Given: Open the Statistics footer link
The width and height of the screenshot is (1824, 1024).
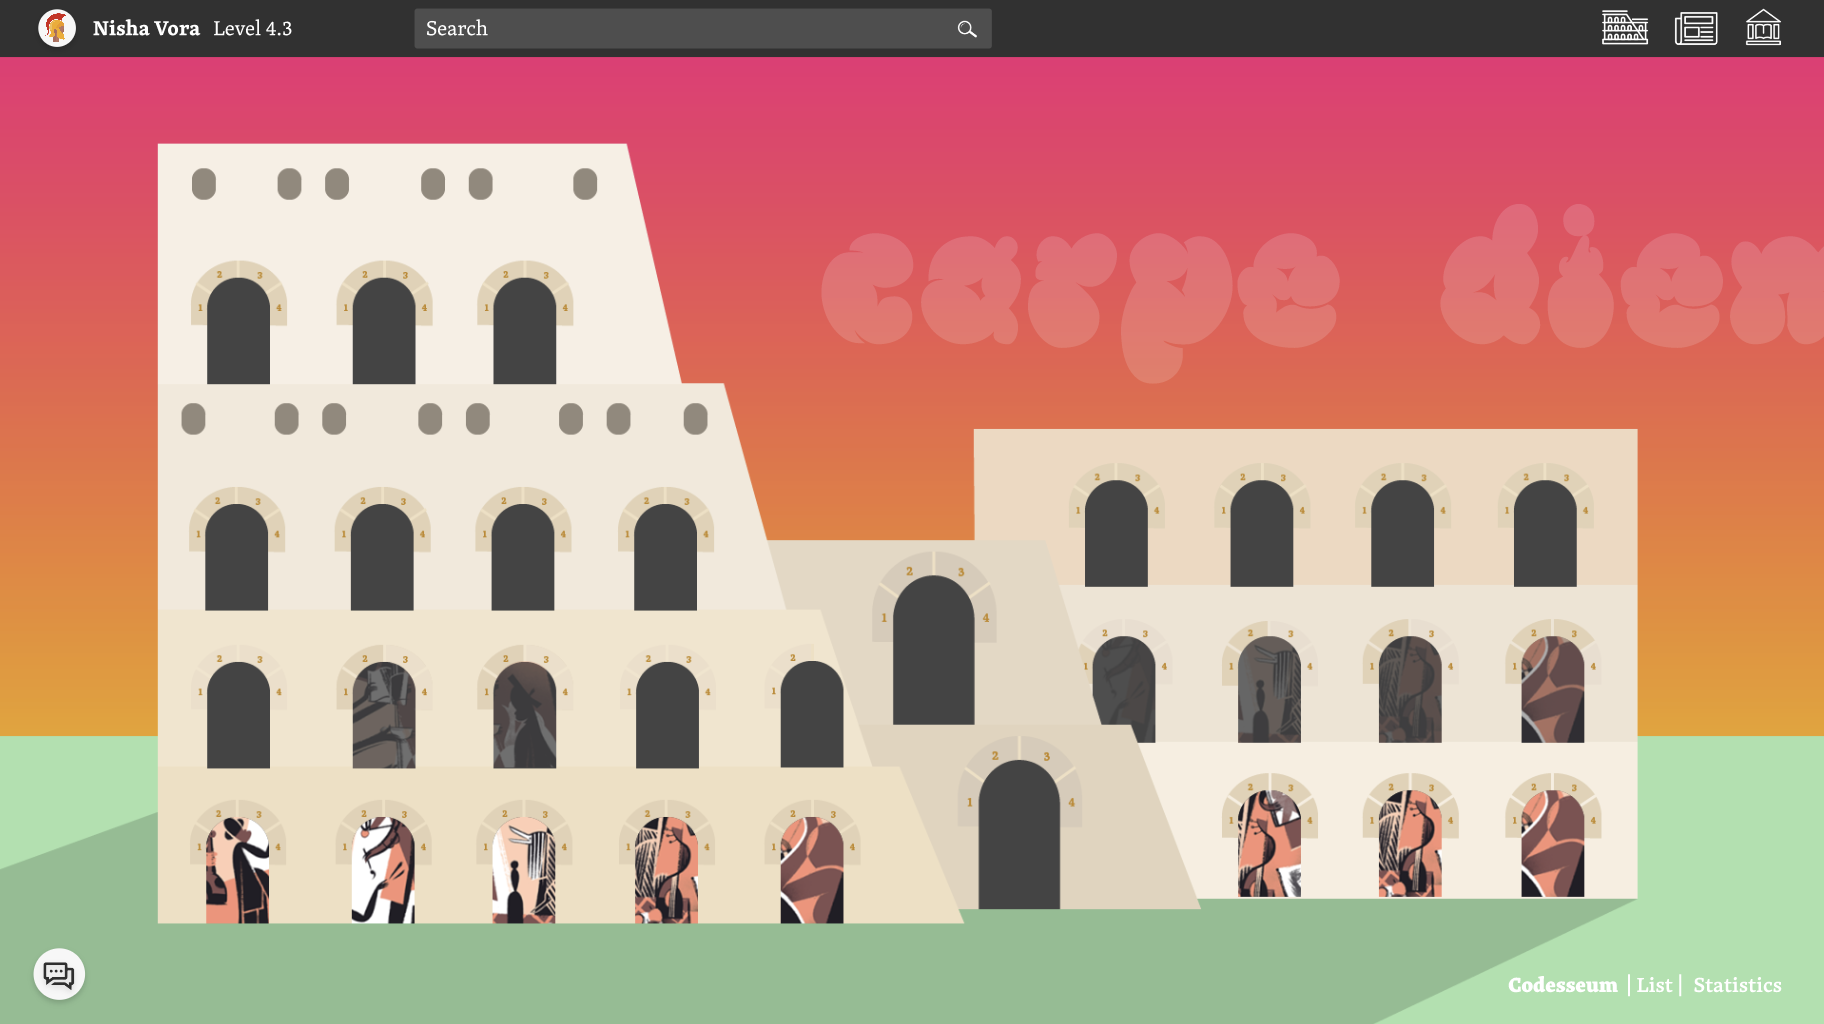Looking at the screenshot, I should coord(1737,985).
